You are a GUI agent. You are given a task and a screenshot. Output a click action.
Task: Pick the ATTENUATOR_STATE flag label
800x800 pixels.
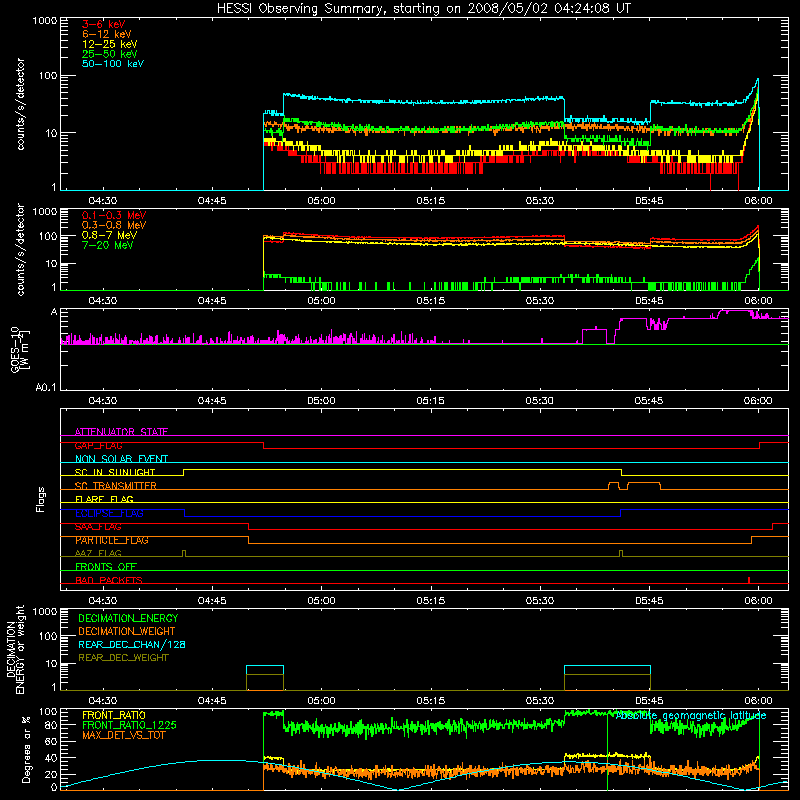121,432
